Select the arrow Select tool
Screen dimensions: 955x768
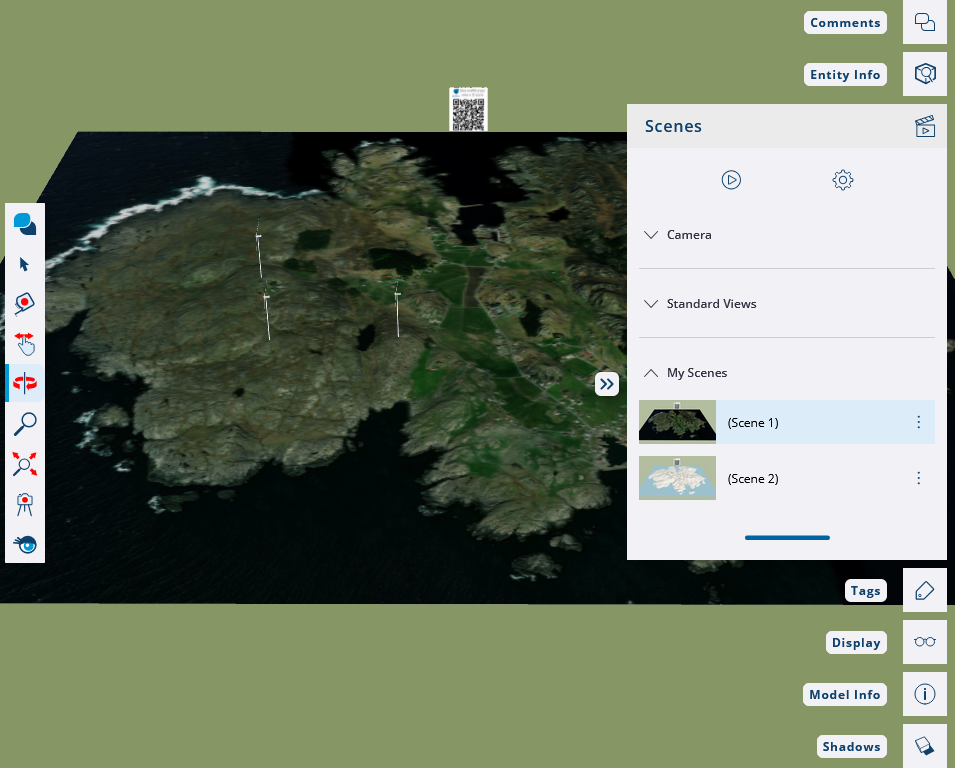pyautogui.click(x=25, y=264)
